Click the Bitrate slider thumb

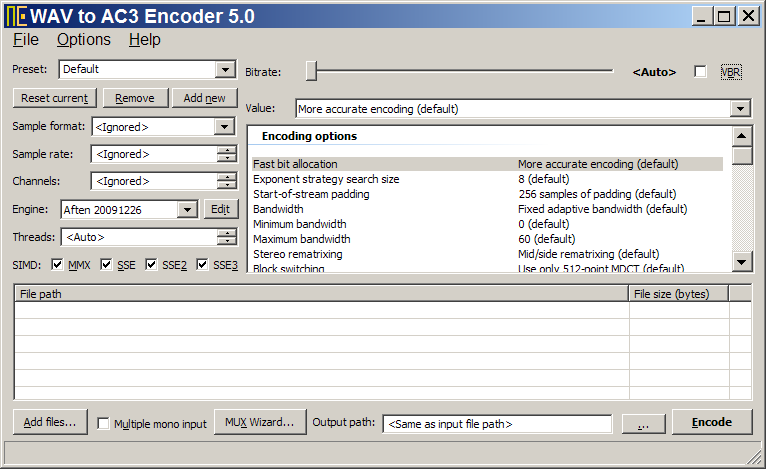pos(312,71)
